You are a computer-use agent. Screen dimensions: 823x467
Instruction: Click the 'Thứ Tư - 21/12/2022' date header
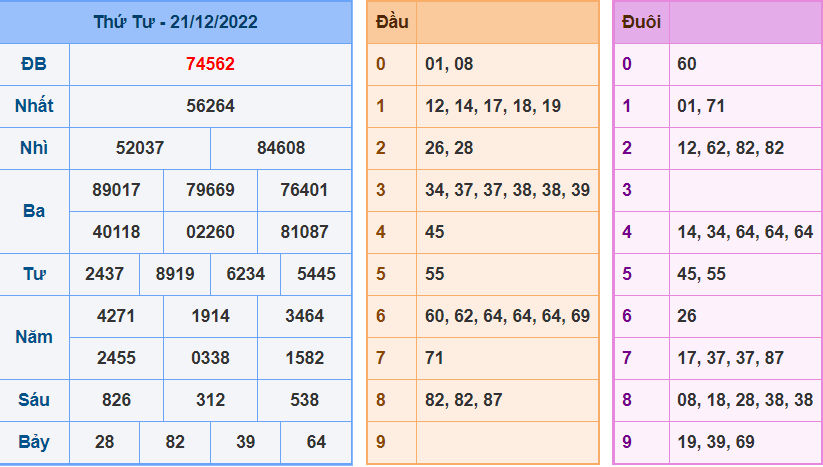(175, 22)
